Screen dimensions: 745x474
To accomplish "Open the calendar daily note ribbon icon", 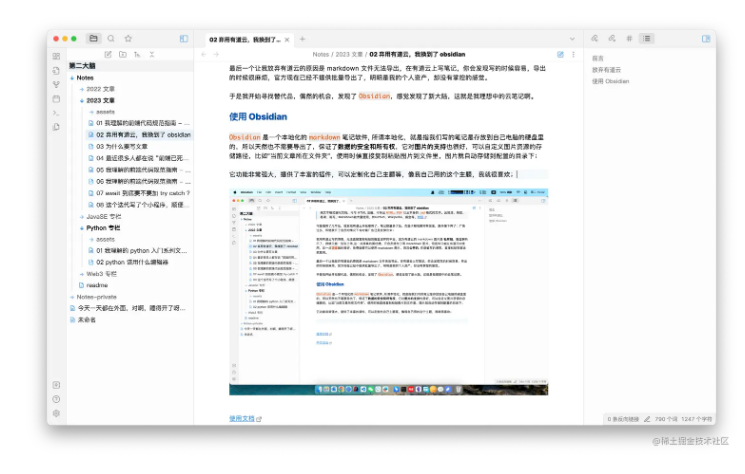I will (x=57, y=99).
